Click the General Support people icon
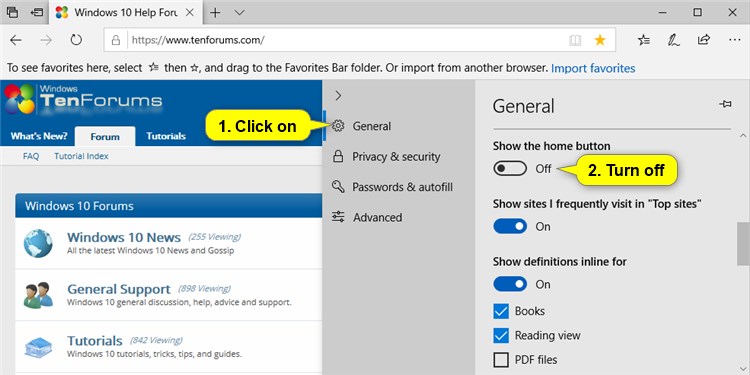This screenshot has height=375, width=750. click(38, 295)
